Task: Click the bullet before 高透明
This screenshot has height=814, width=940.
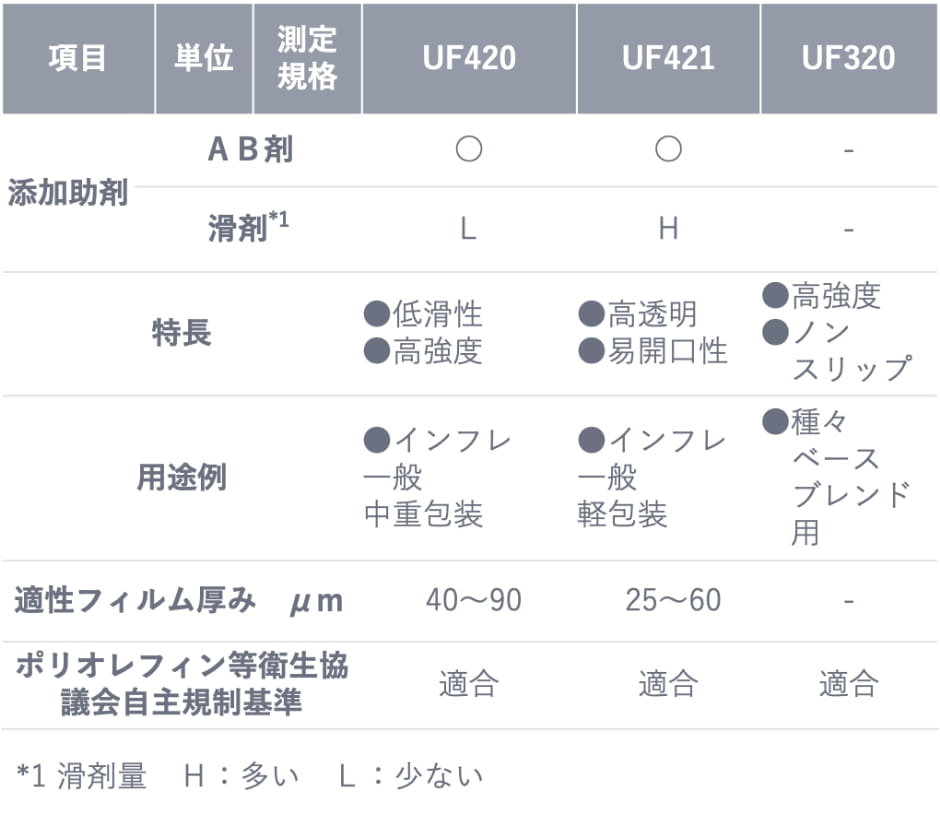Action: click(591, 314)
